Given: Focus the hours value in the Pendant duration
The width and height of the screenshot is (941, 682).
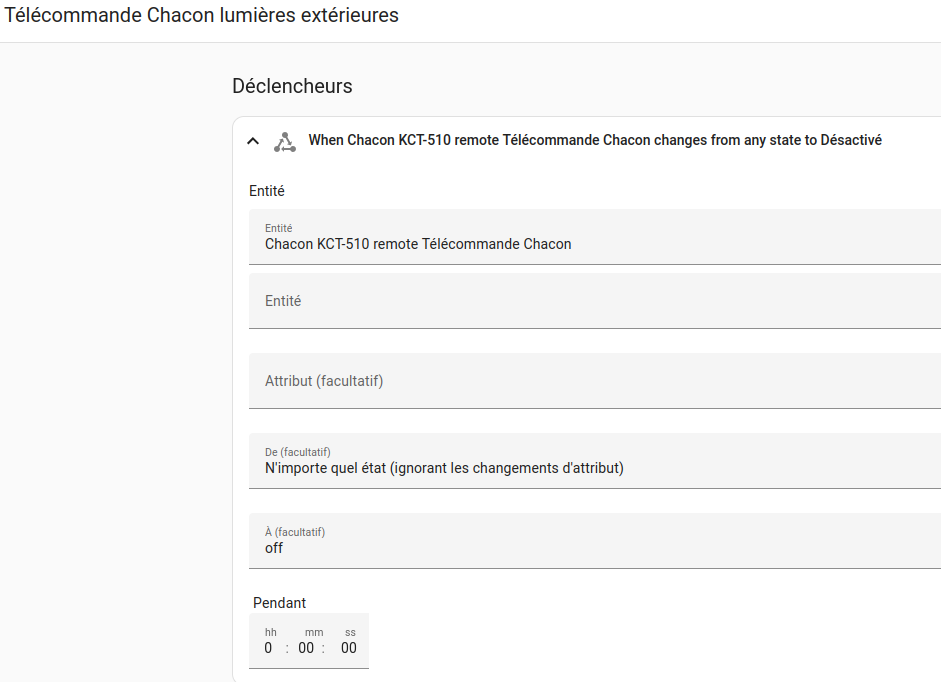Looking at the screenshot, I should point(268,648).
